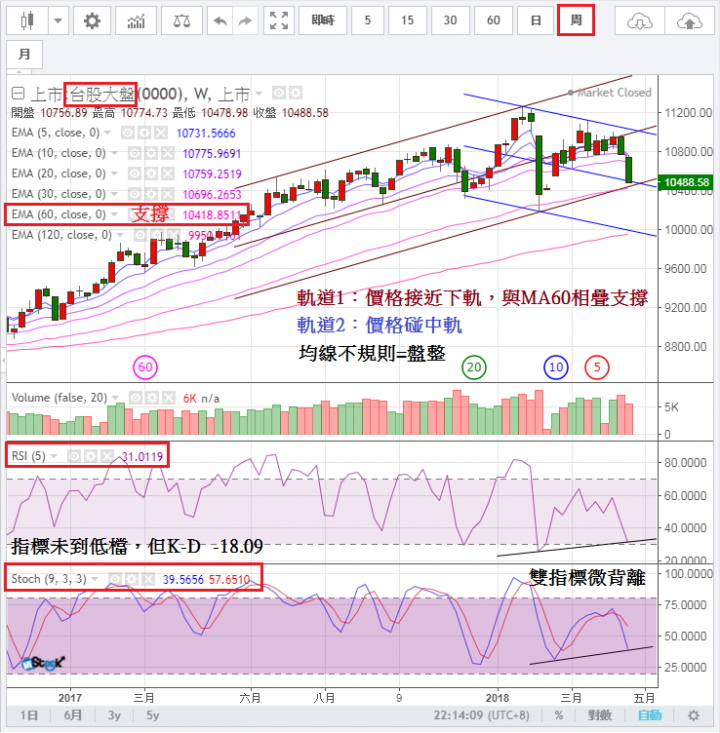Remove the EMA (10, close, 0) indicator
The width and height of the screenshot is (720, 733).
[x=168, y=153]
